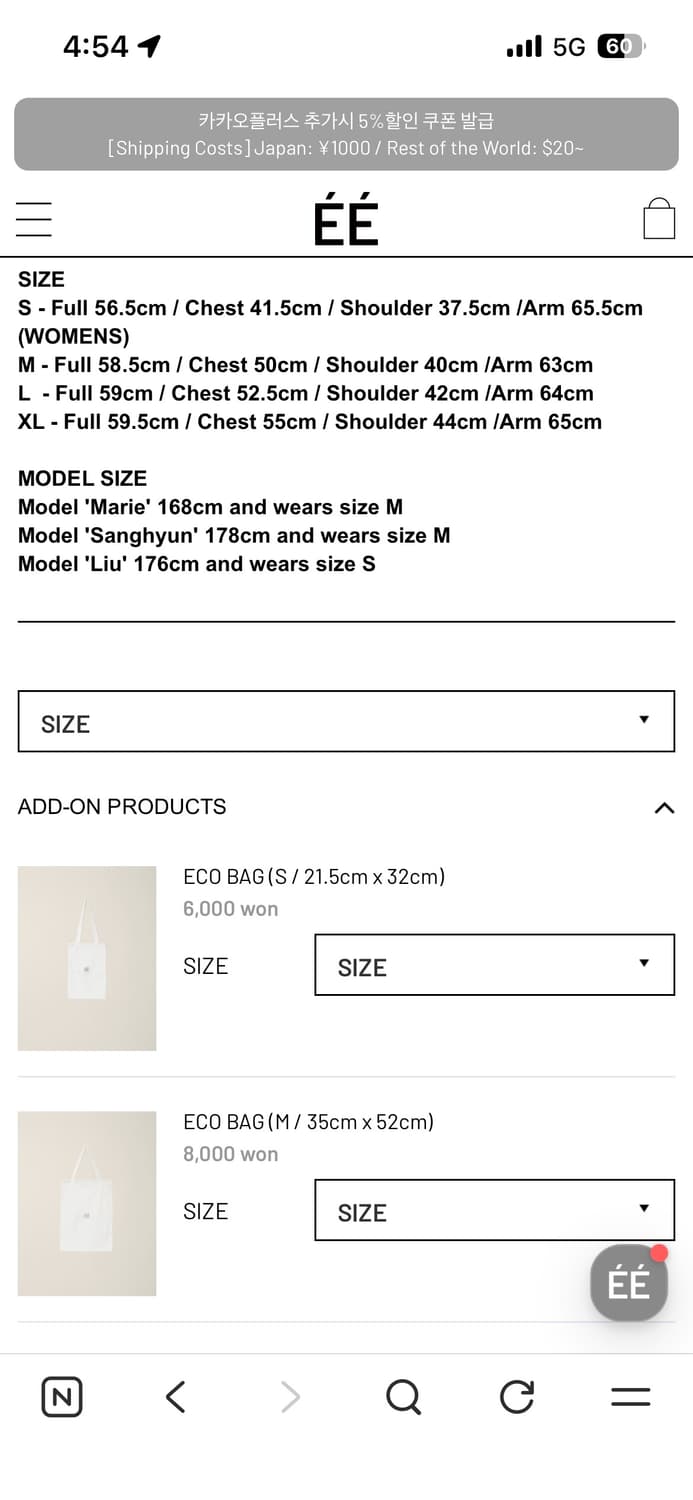Tap the ECO BAG S product thumbnail
The image size is (693, 1500).
[87, 958]
